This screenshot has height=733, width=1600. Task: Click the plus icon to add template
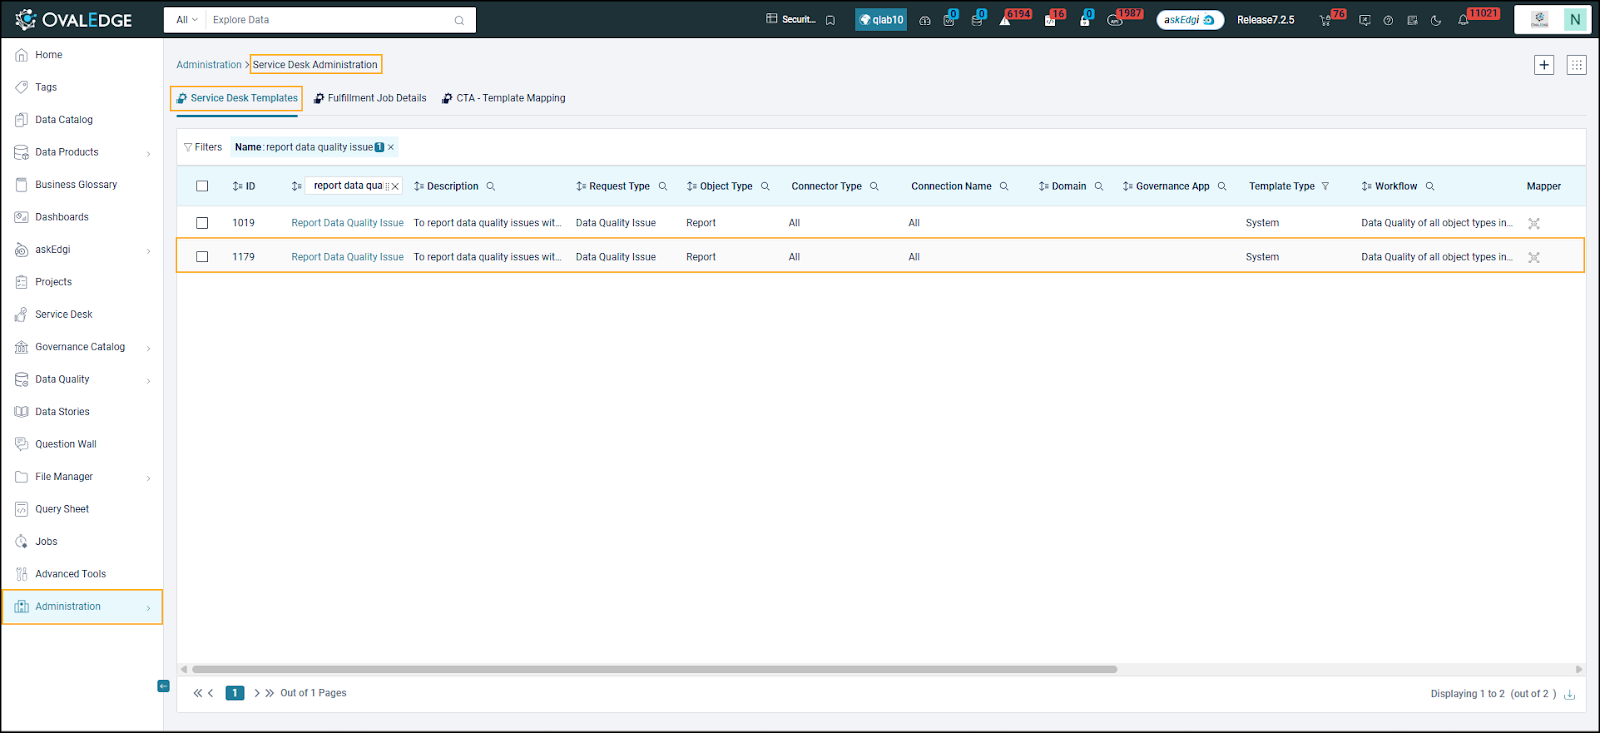click(x=1544, y=65)
